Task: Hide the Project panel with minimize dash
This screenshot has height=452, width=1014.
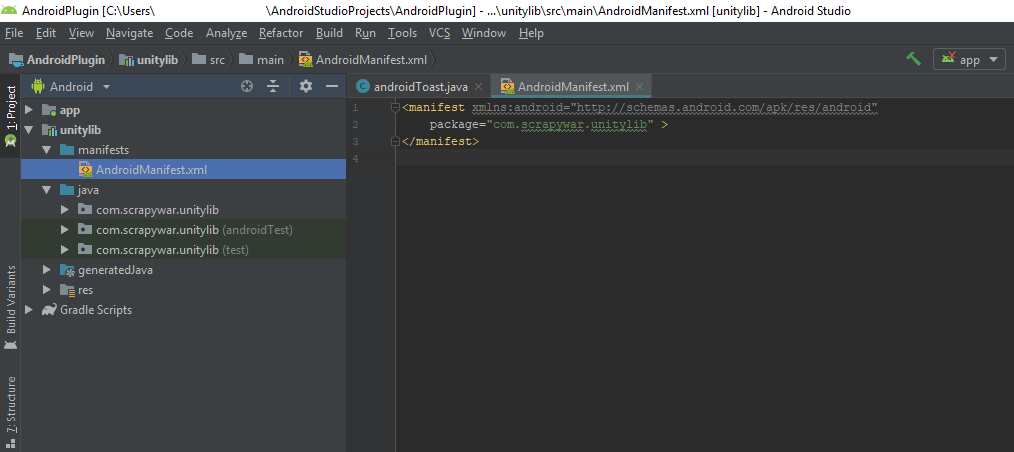Action: (332, 86)
